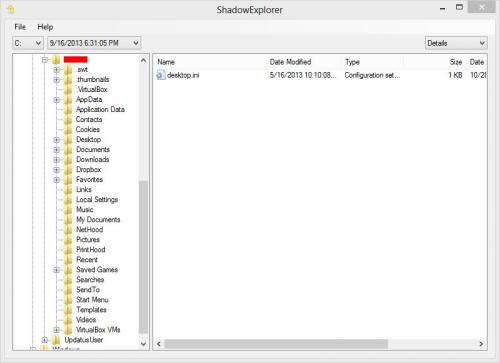The height and width of the screenshot is (363, 500).
Task: Expand the Downloads folder node
Action: tap(57, 160)
